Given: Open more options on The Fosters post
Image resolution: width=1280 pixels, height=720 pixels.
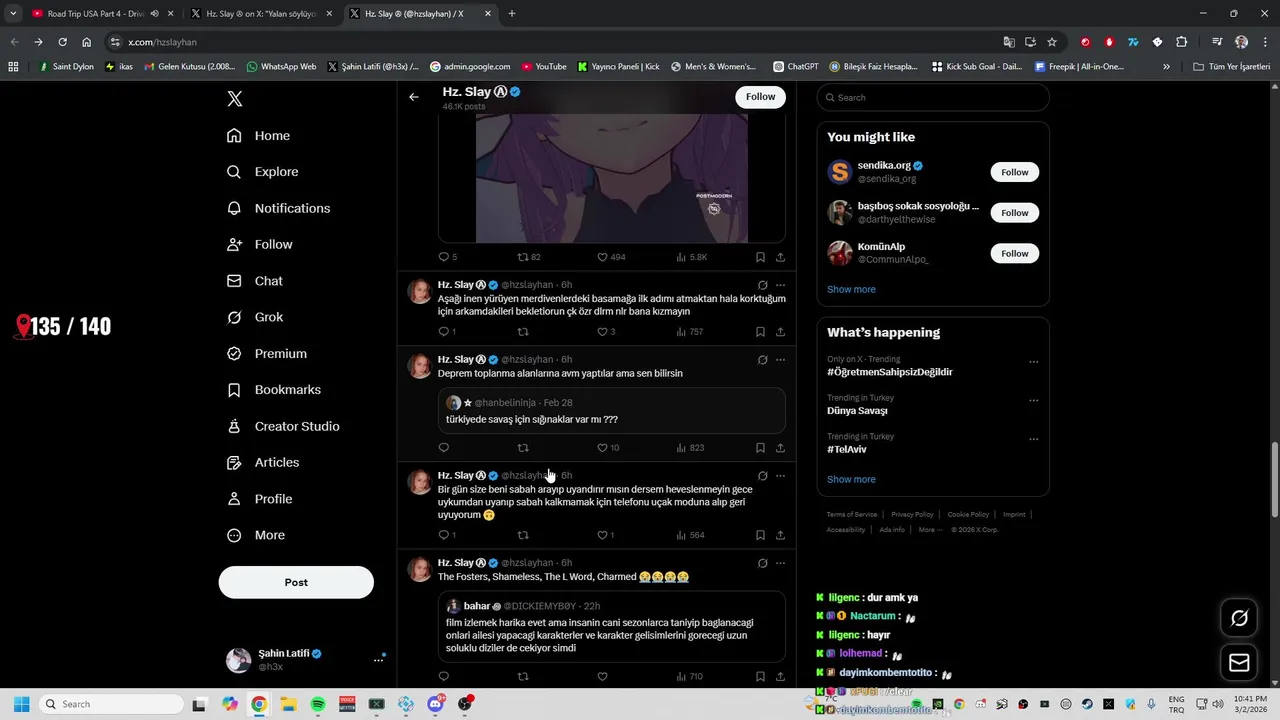Looking at the screenshot, I should click(x=780, y=563).
